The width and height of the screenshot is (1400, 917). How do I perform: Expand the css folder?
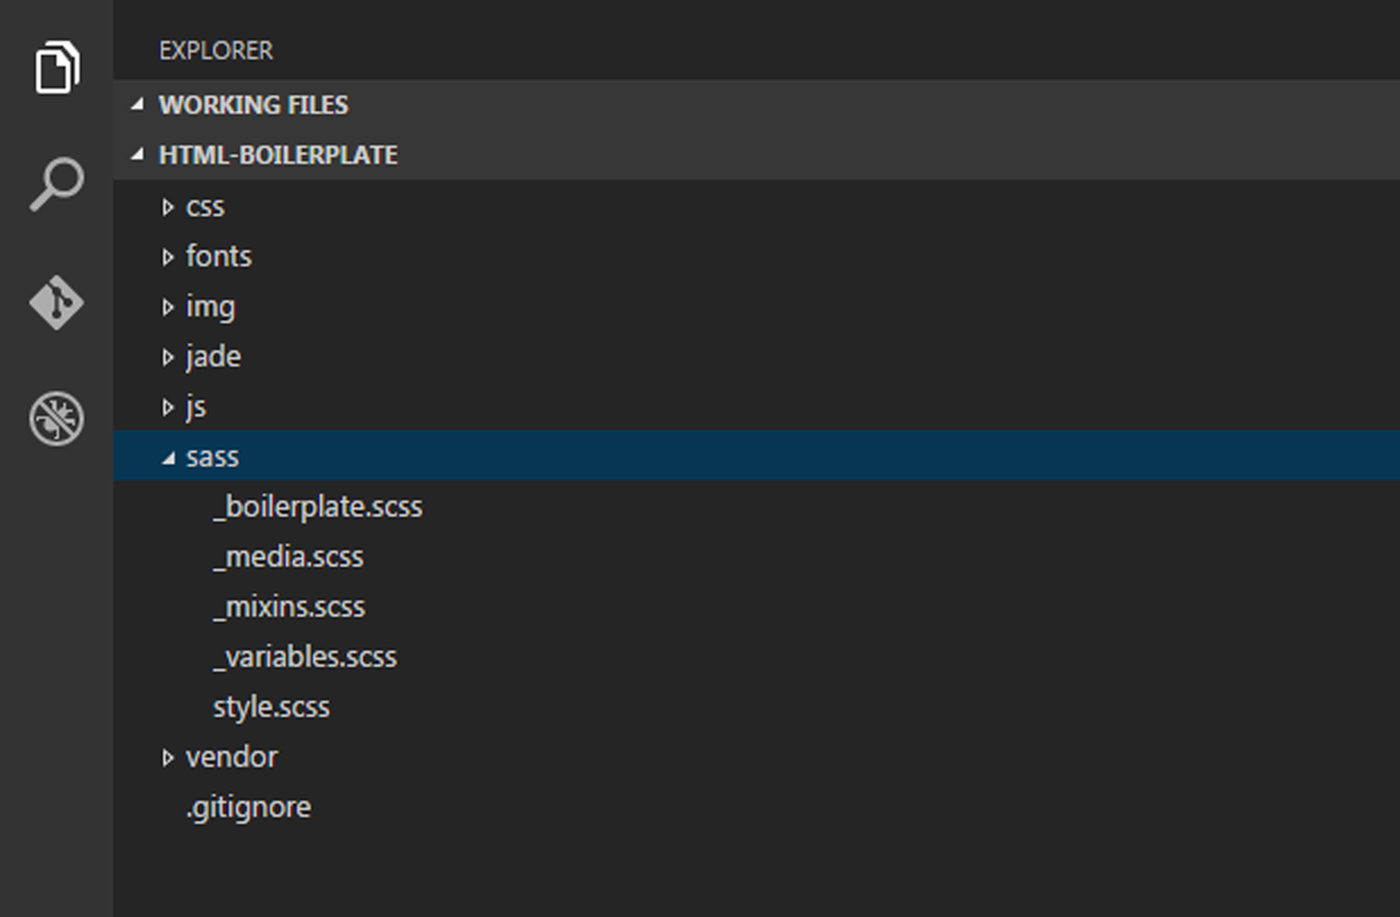[x=205, y=206]
